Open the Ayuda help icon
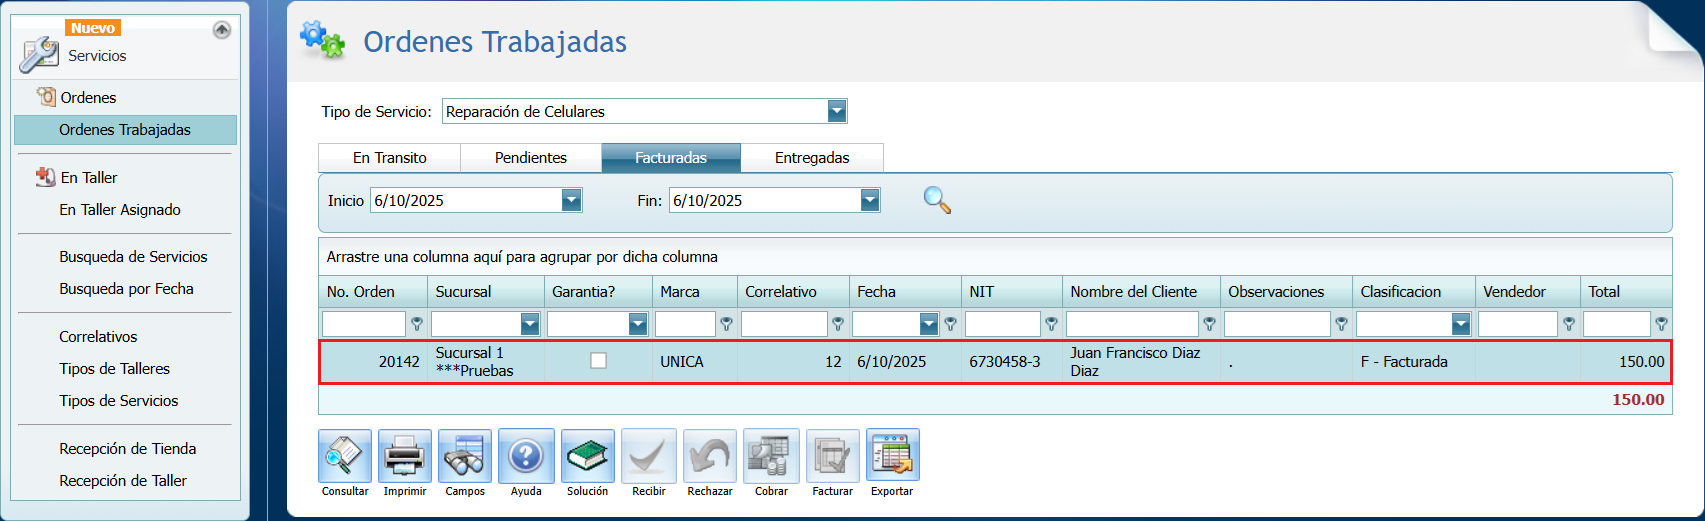1705x521 pixels. coord(526,456)
